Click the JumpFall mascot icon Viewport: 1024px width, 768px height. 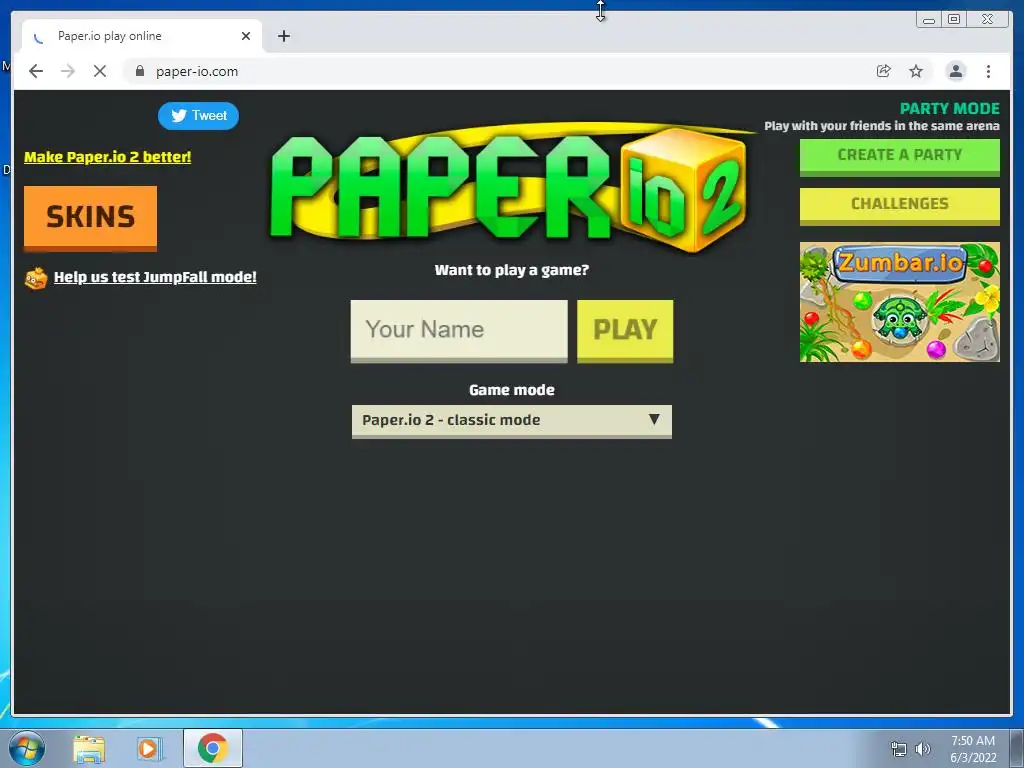pos(36,278)
